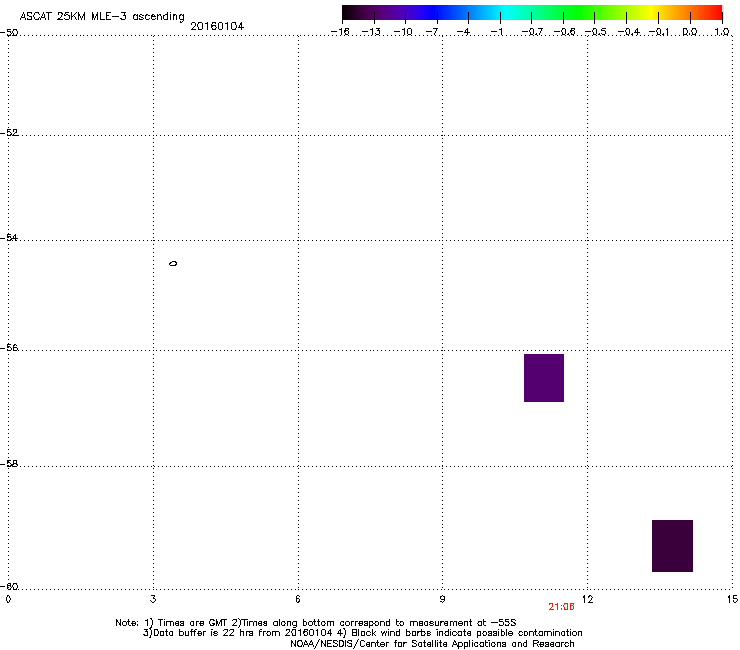Click the -52 latitude axis label
Image resolution: width=740 pixels, height=650 pixels.
(9, 133)
